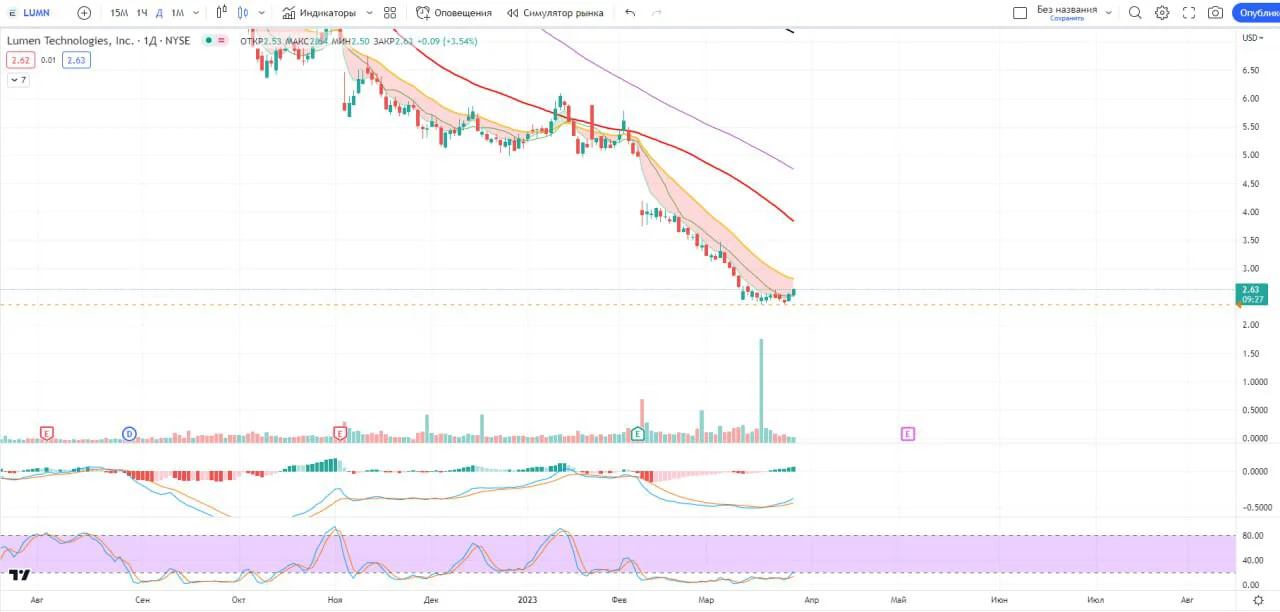Click the TradingView logo at bottom left
Screen dimensions: 1280x612
pos(19,576)
